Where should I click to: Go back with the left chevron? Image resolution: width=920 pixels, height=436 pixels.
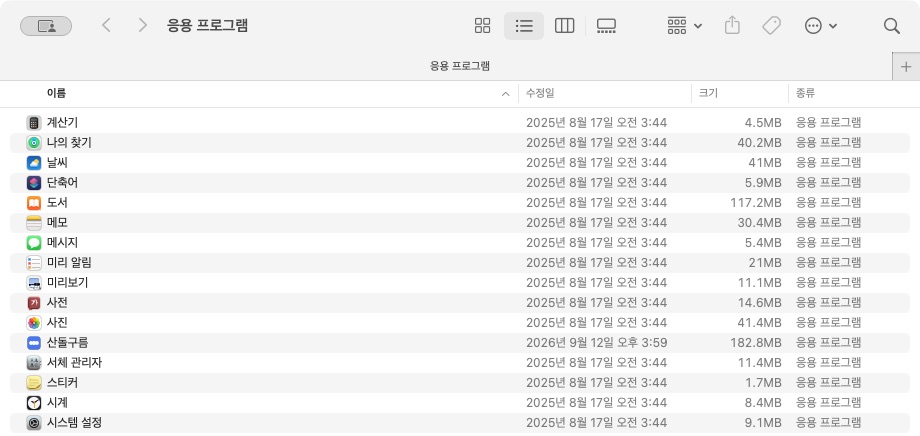(106, 25)
